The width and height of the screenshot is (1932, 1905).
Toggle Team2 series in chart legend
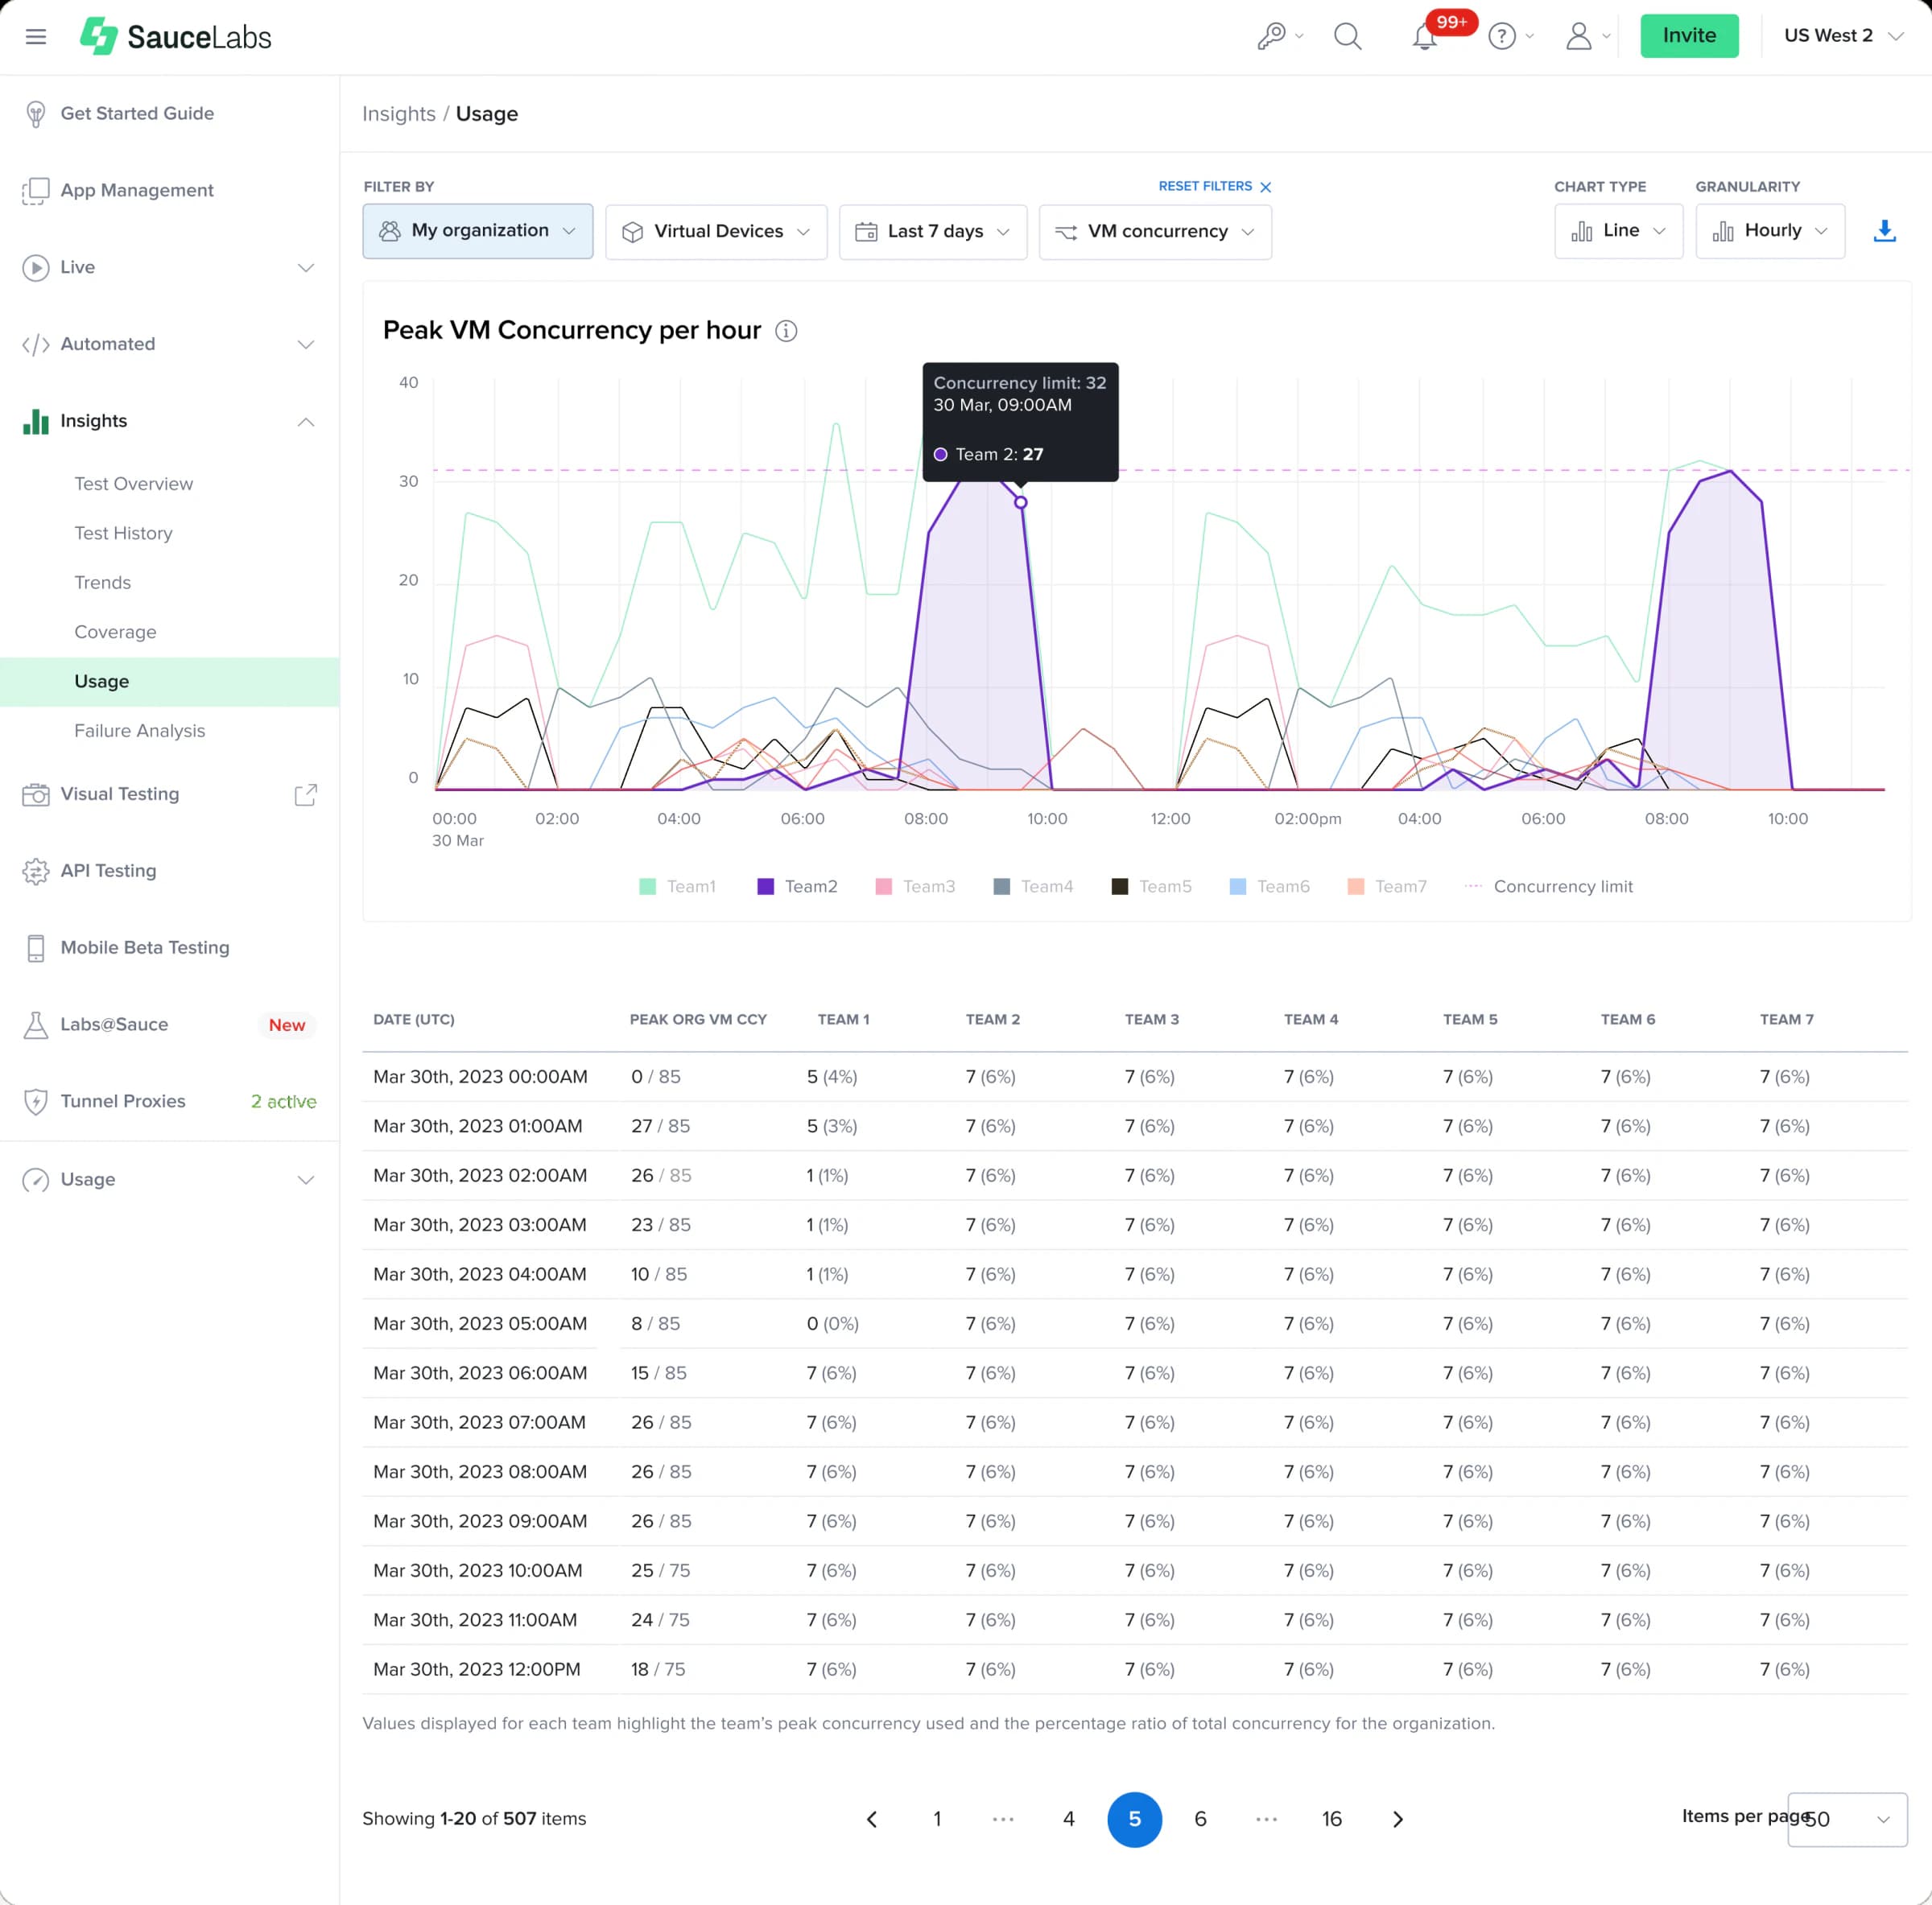point(797,886)
